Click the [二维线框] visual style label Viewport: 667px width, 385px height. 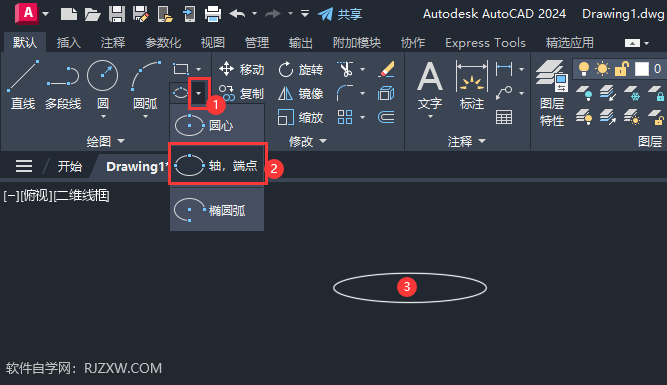click(x=82, y=196)
